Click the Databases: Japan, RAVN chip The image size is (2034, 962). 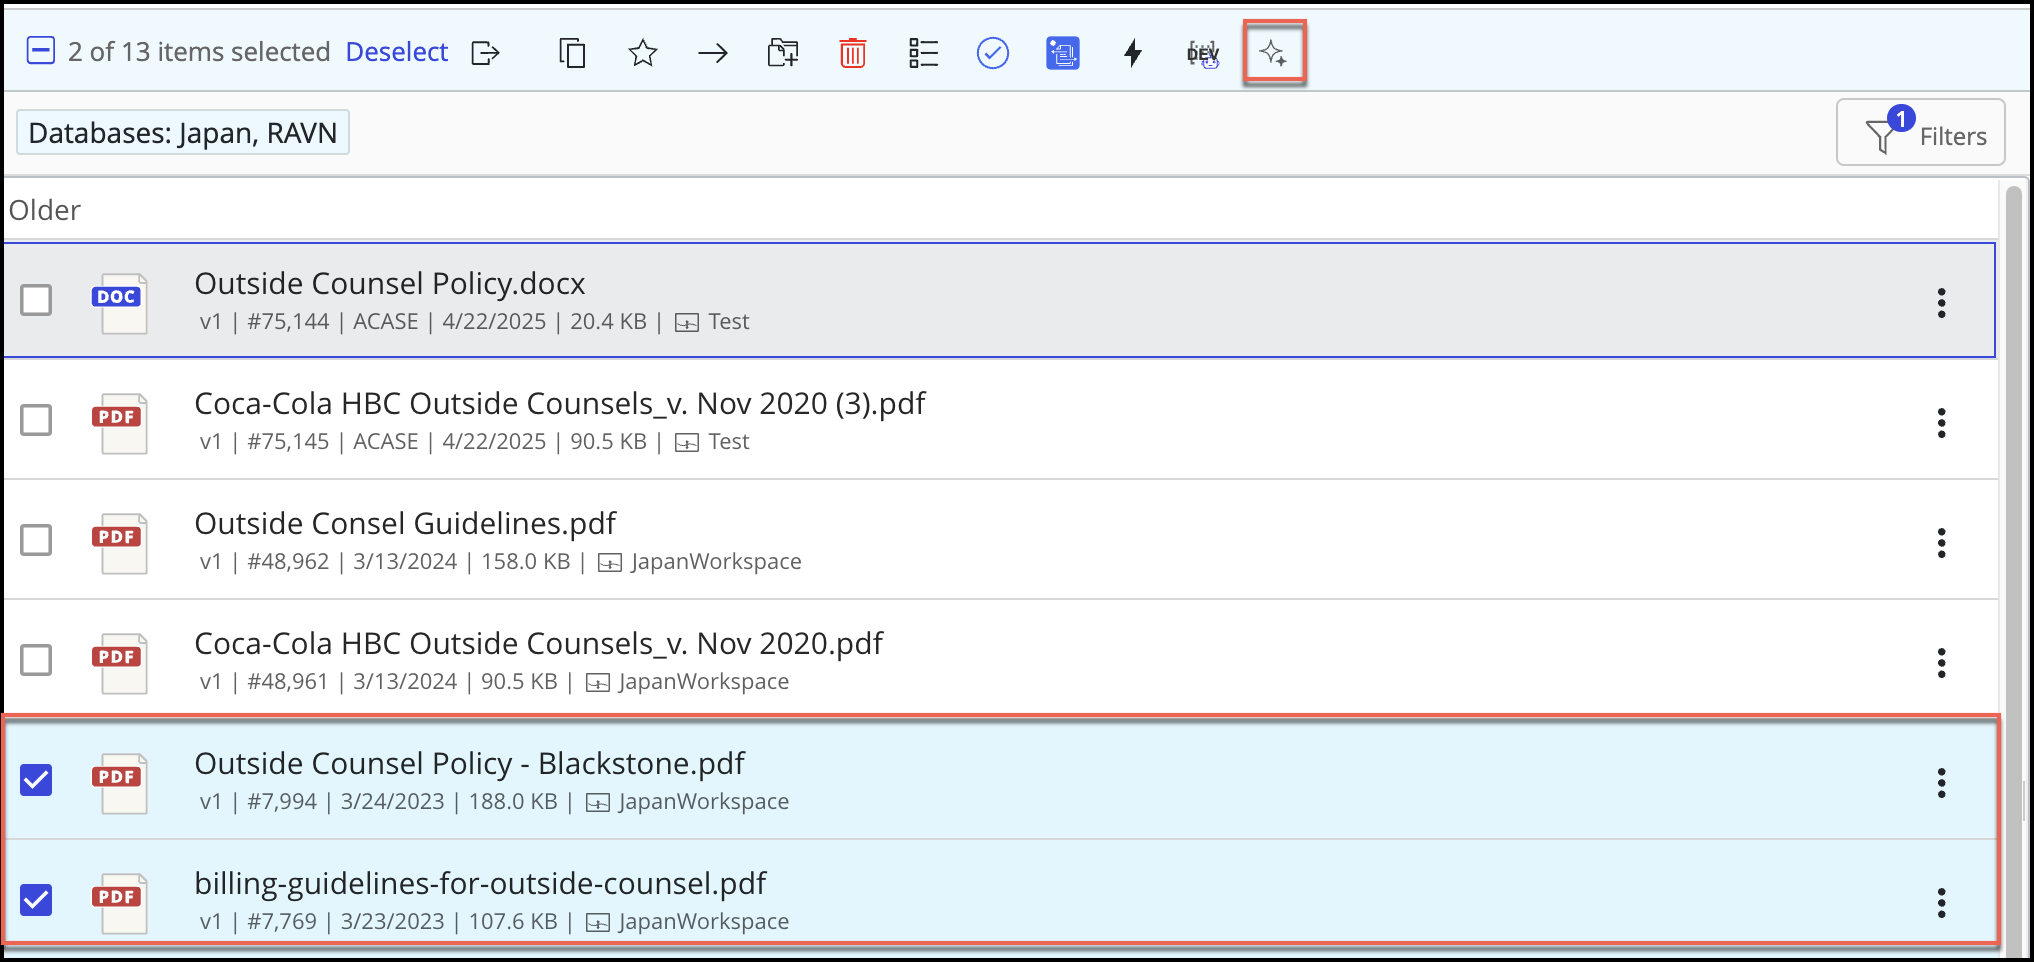(x=183, y=133)
